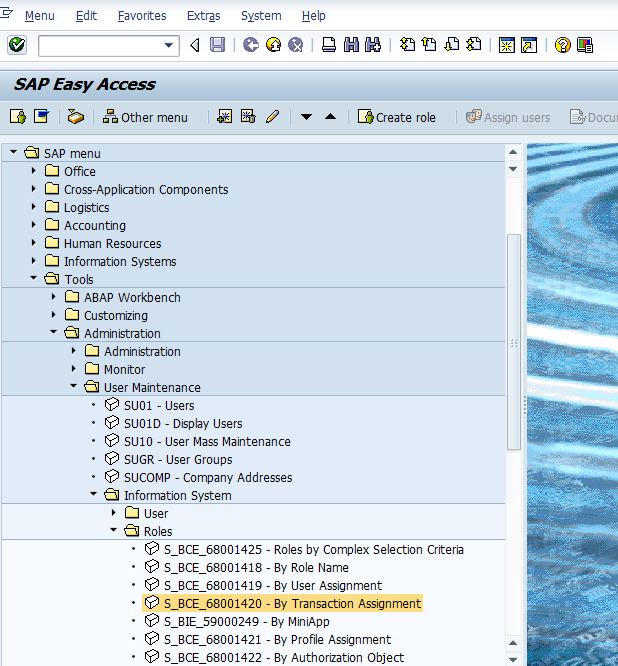
Task: Collapse the Roles folder in Information System
Action: tap(114, 532)
